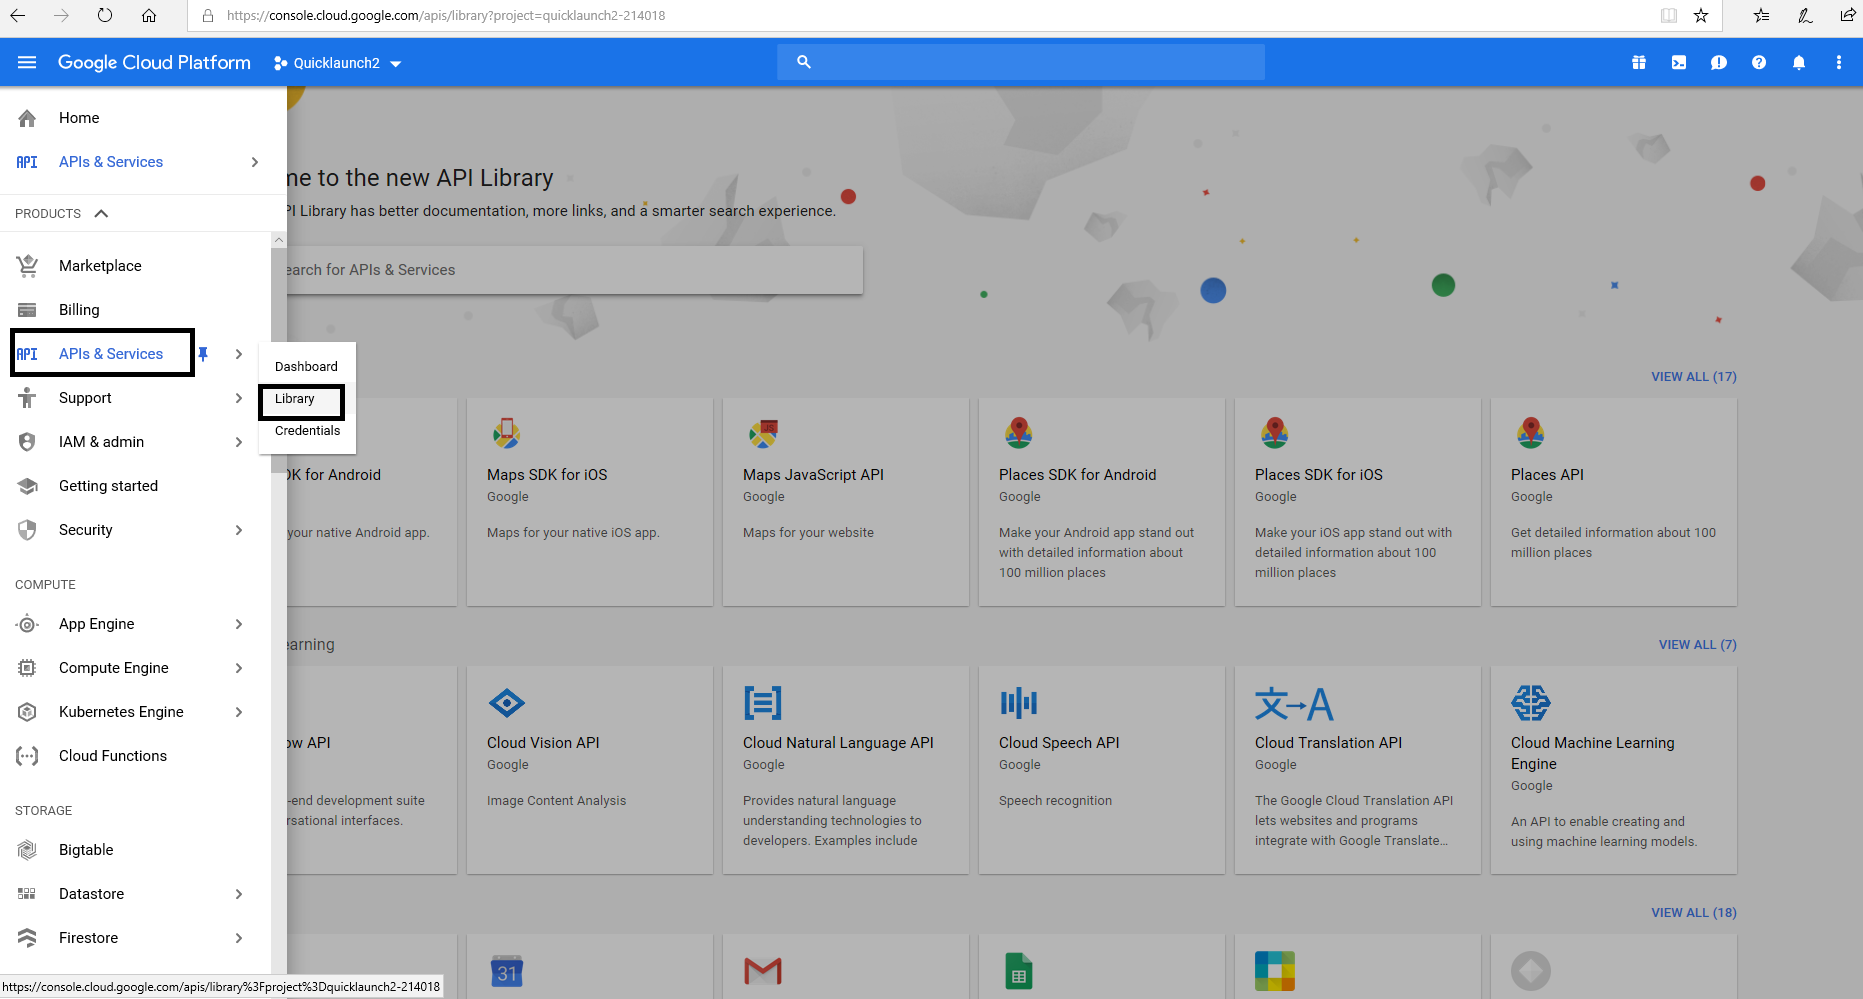This screenshot has height=999, width=1863.
Task: Click the Bigtable icon
Action: click(x=27, y=850)
